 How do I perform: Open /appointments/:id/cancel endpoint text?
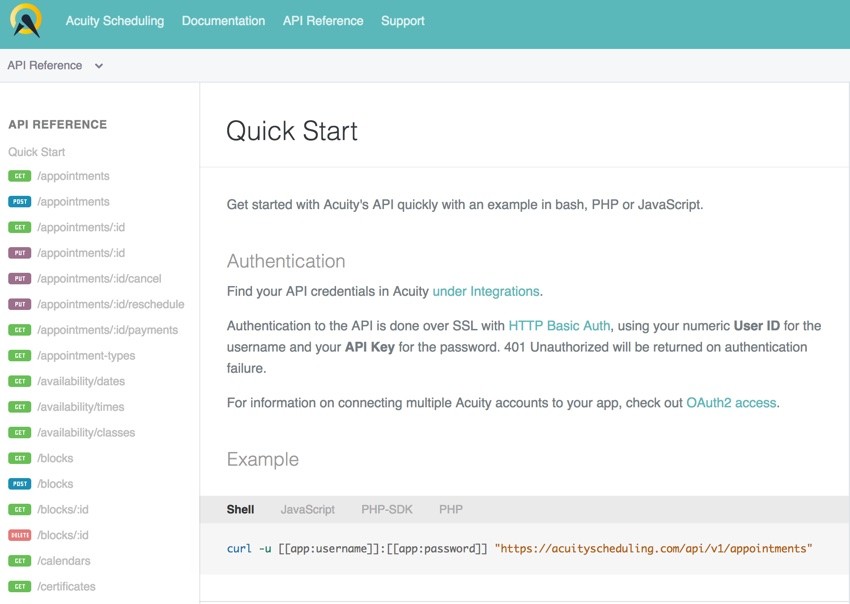pos(99,278)
